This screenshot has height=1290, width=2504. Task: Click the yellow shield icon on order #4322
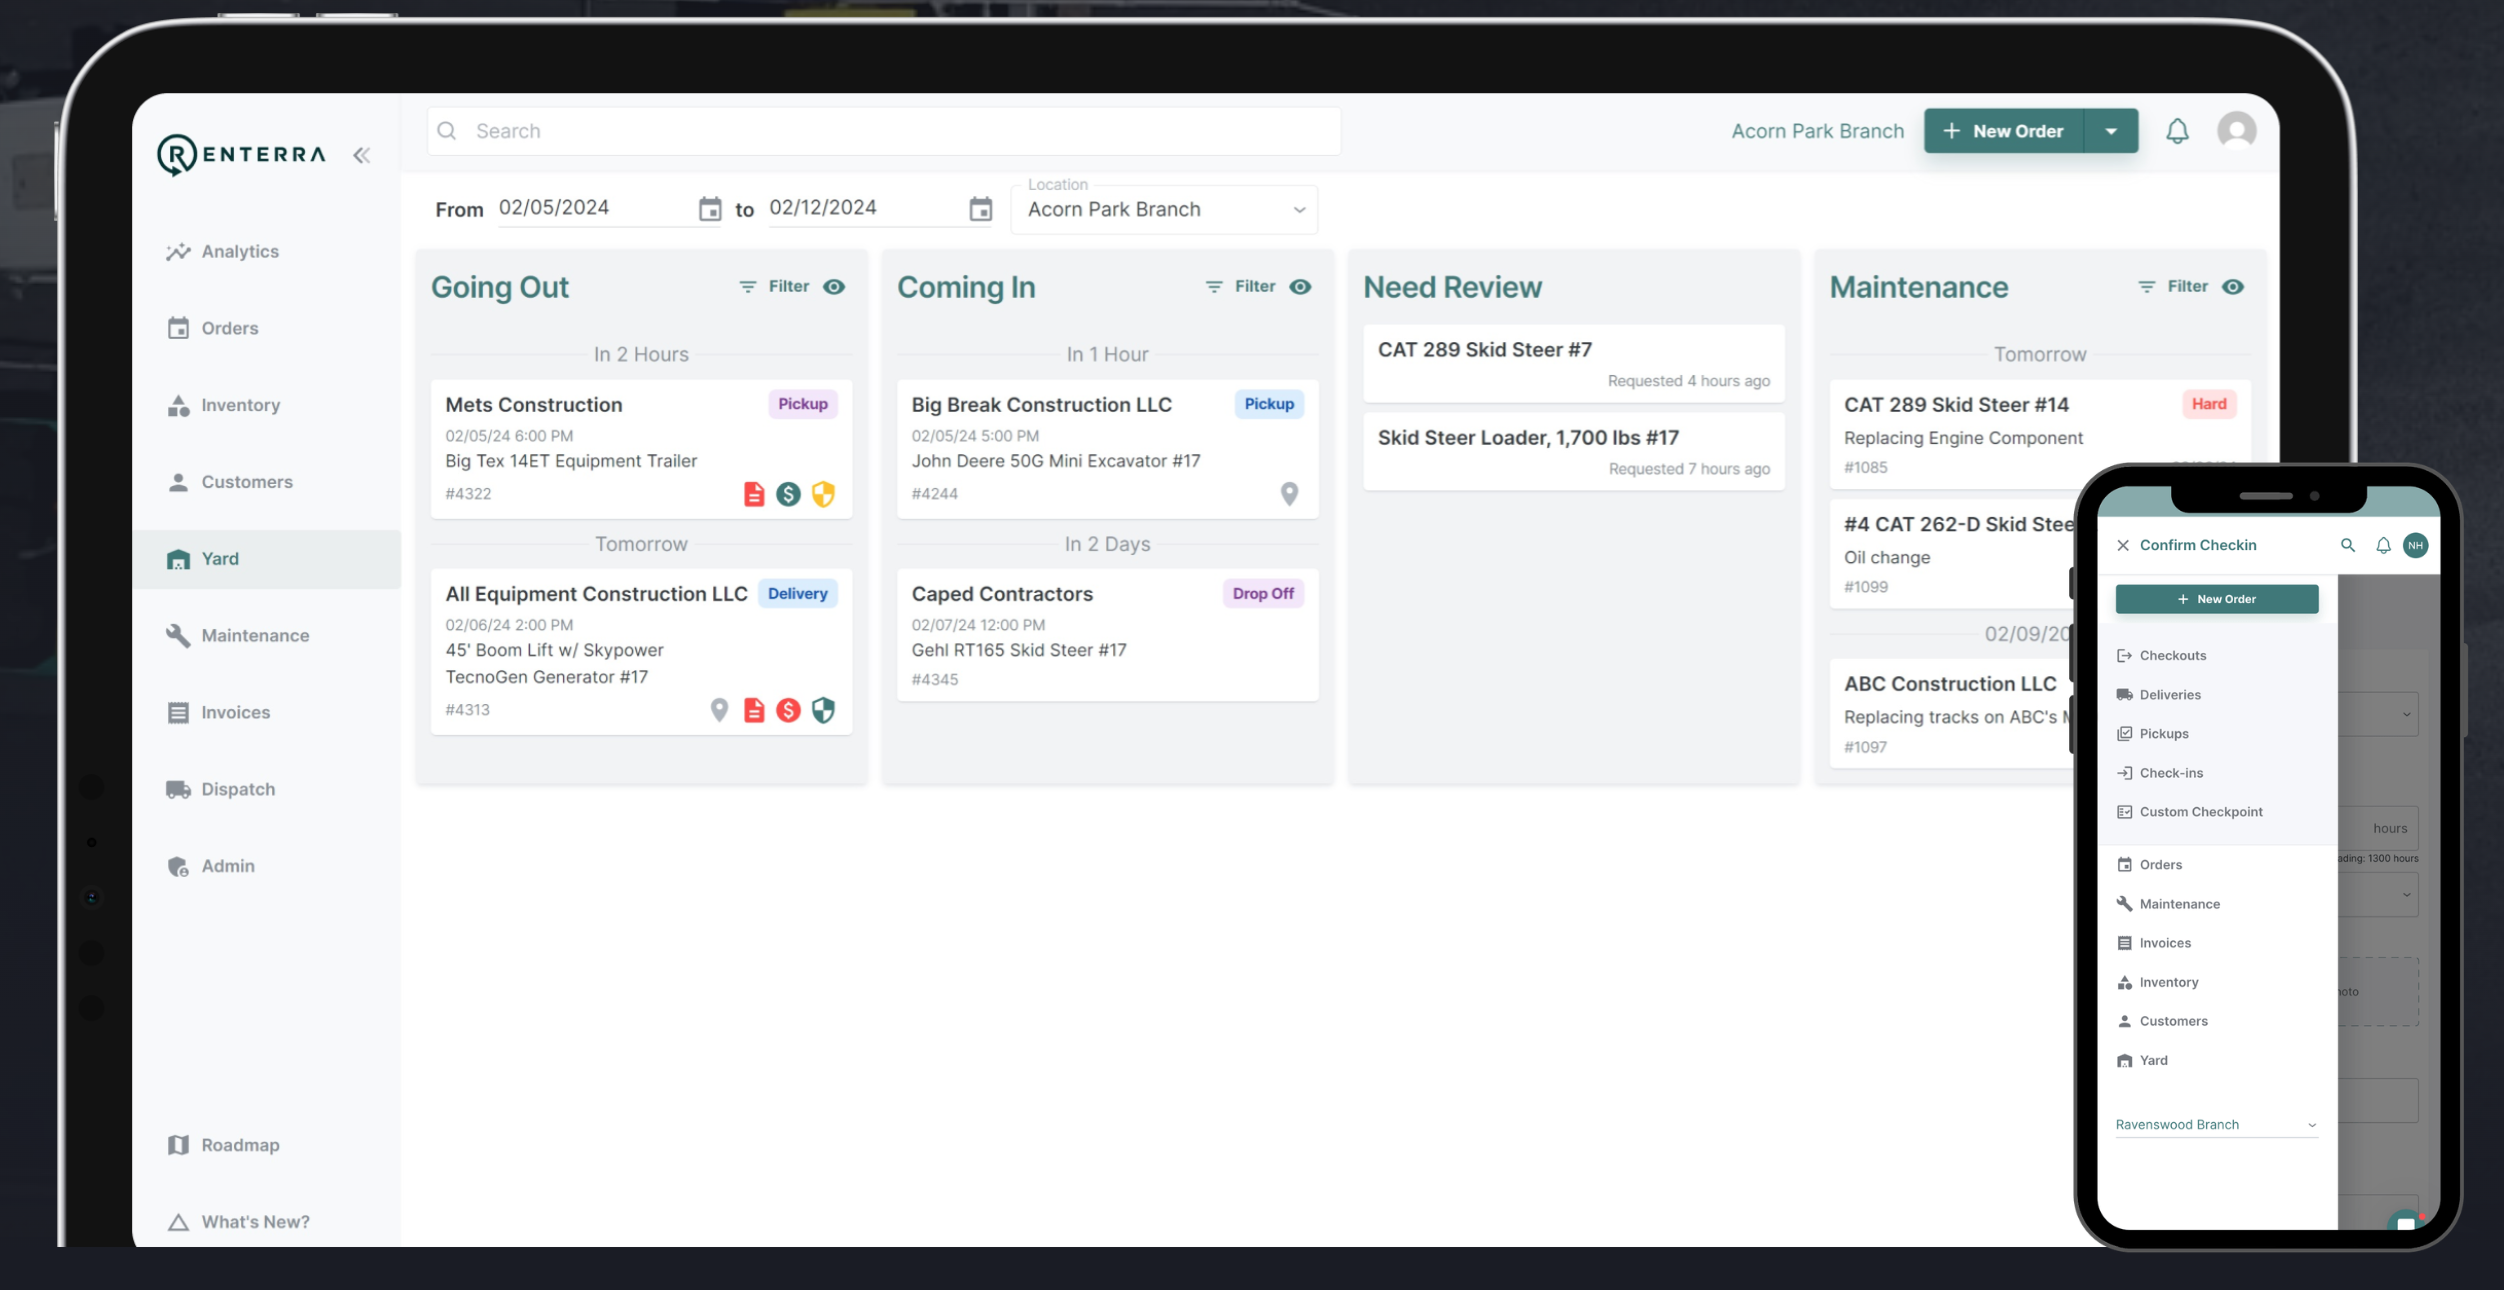tap(823, 494)
